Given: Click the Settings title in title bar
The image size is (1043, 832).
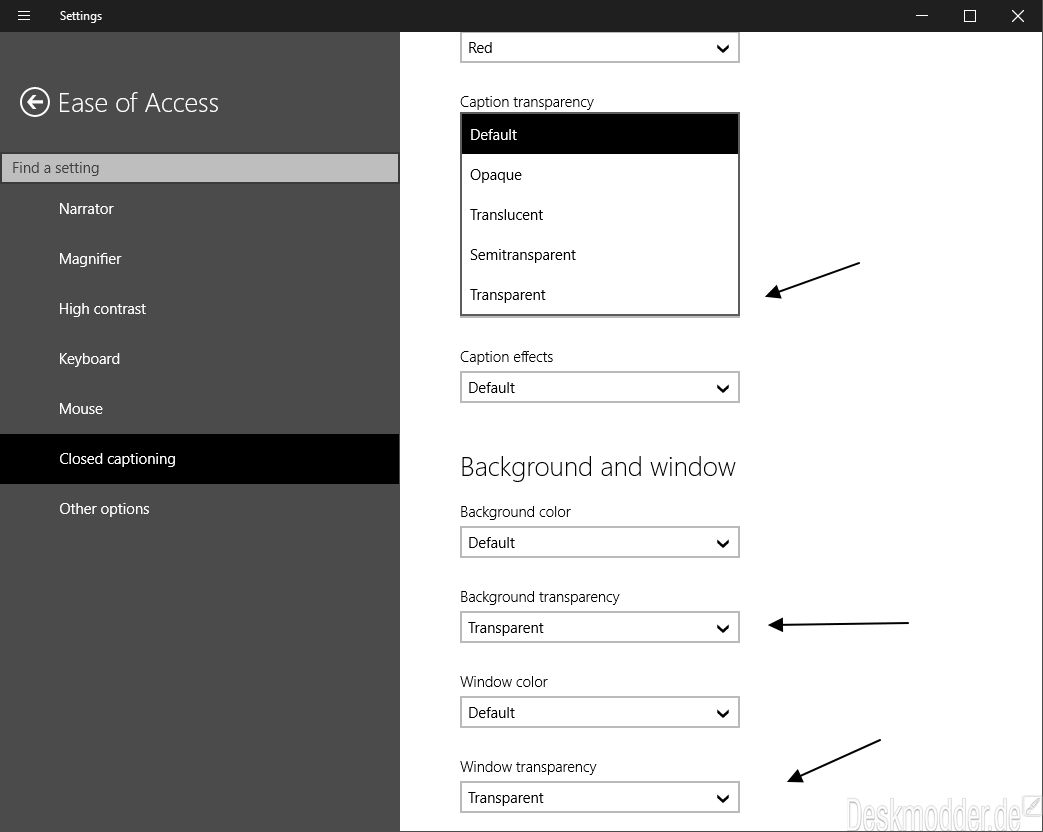Looking at the screenshot, I should [x=80, y=16].
